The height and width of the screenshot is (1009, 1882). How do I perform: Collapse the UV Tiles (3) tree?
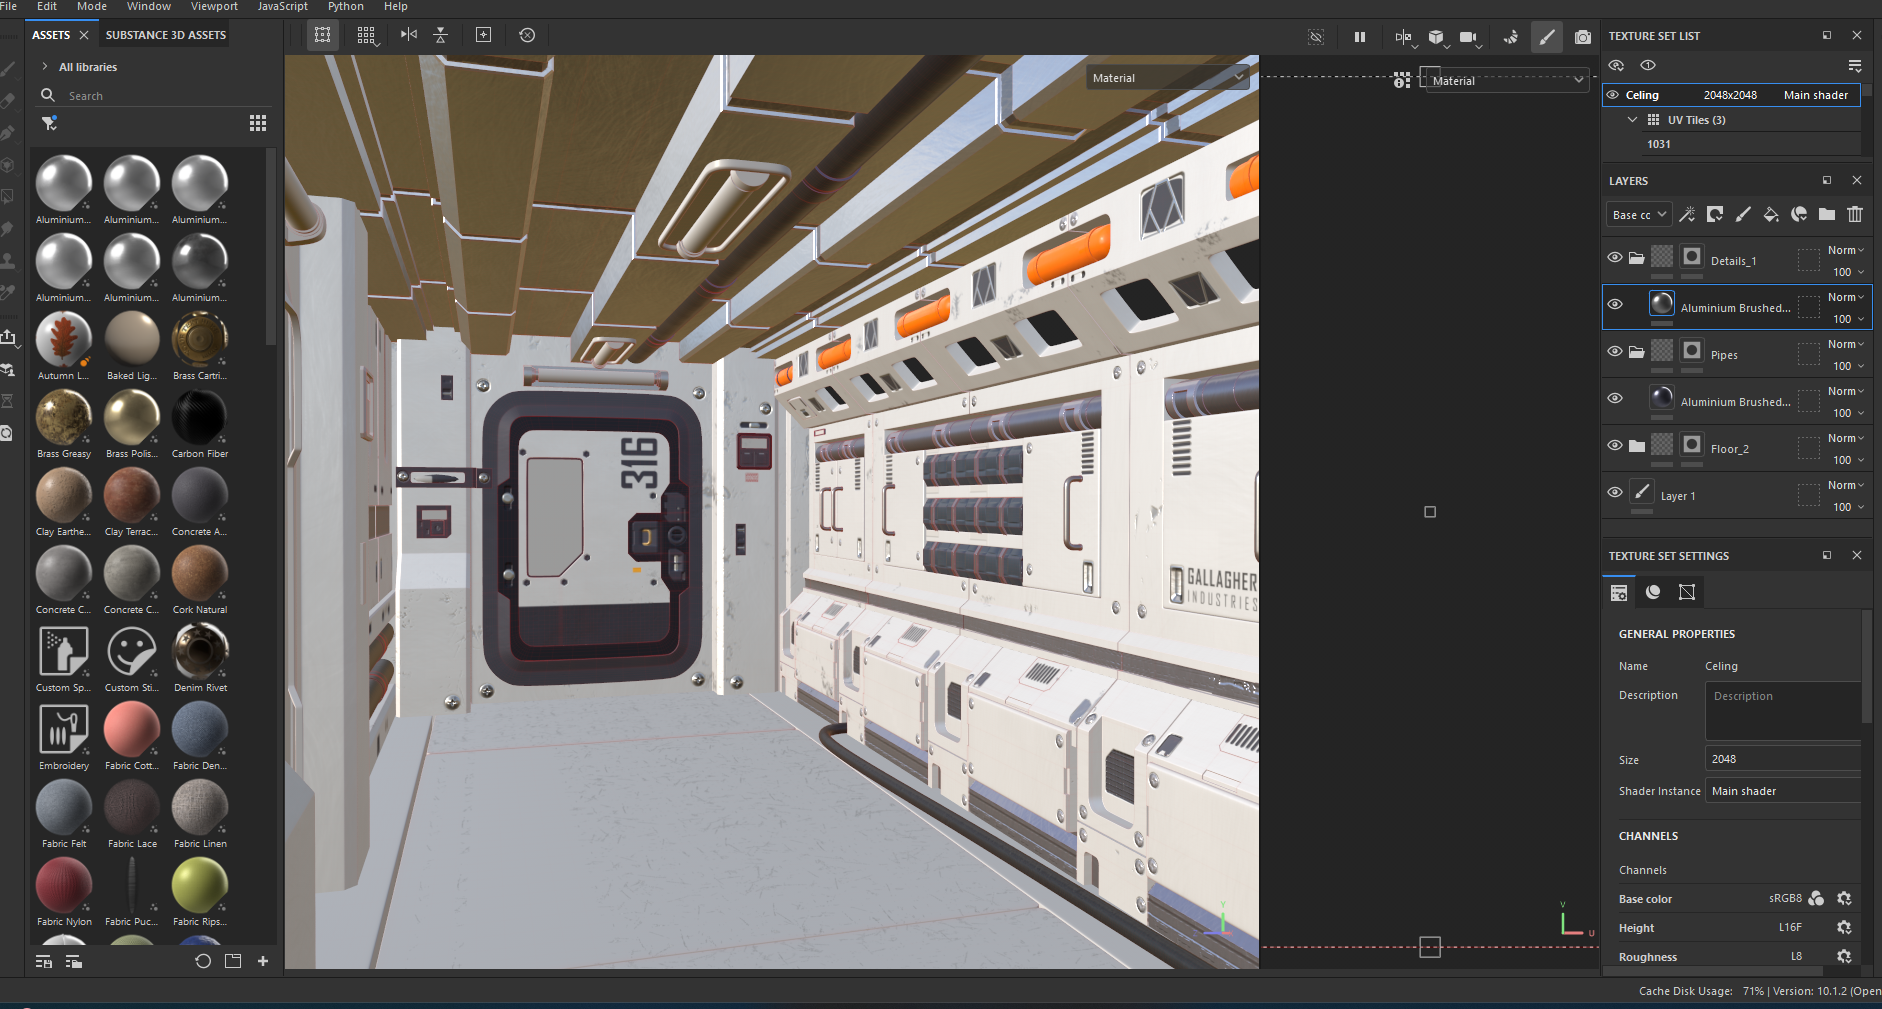pyautogui.click(x=1633, y=120)
